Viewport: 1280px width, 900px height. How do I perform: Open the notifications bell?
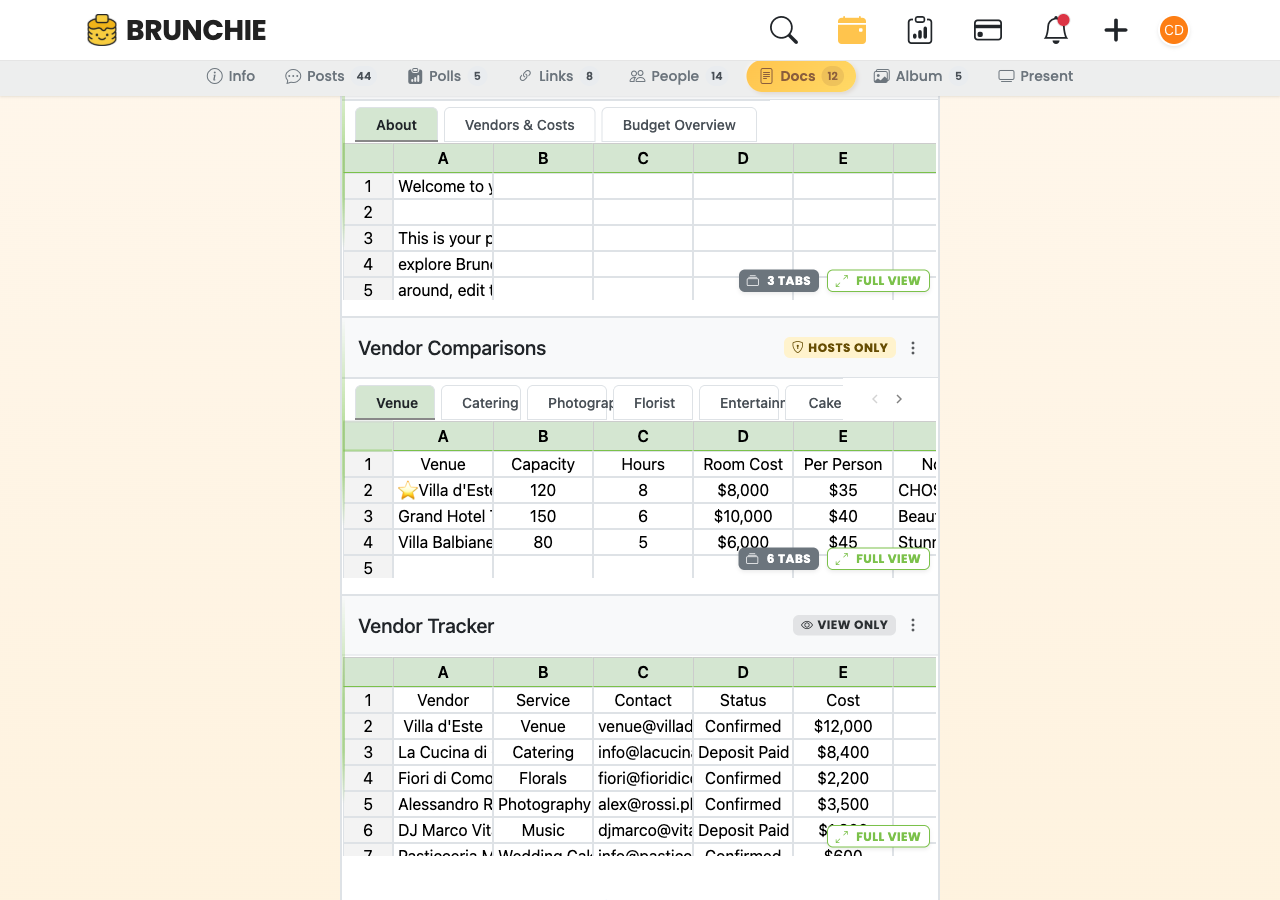(x=1056, y=30)
